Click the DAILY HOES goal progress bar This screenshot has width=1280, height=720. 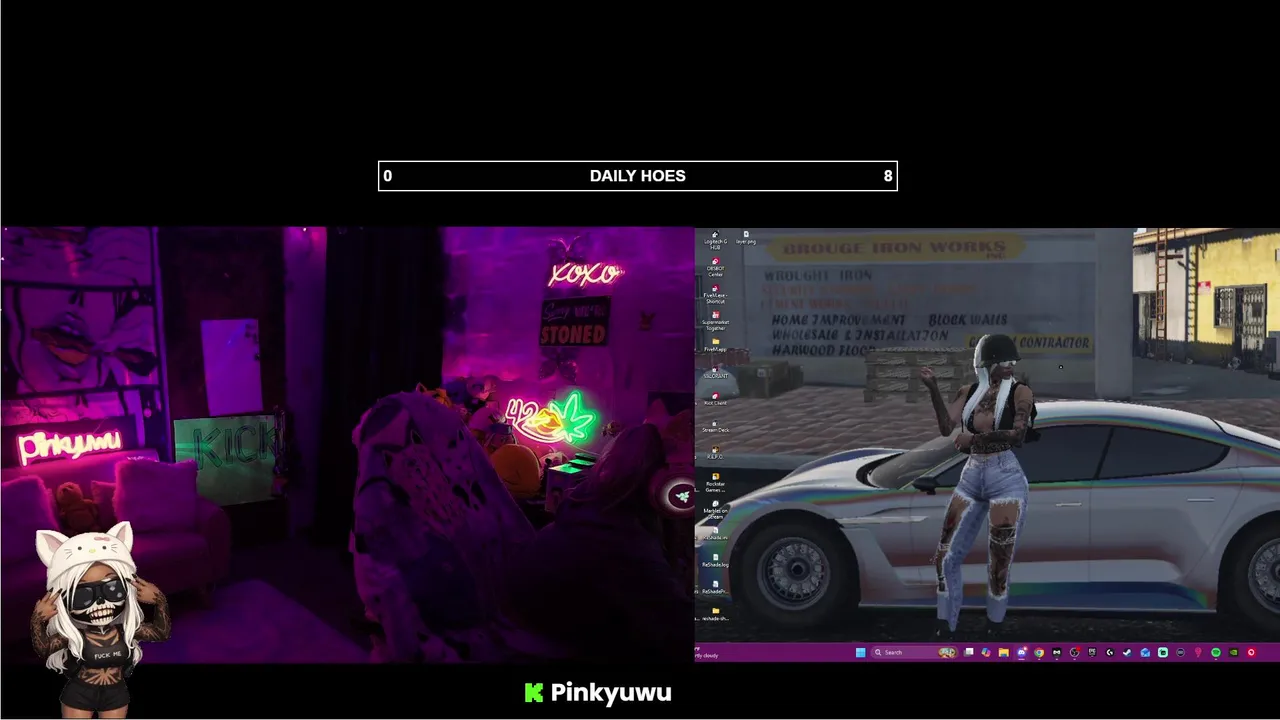(x=638, y=176)
